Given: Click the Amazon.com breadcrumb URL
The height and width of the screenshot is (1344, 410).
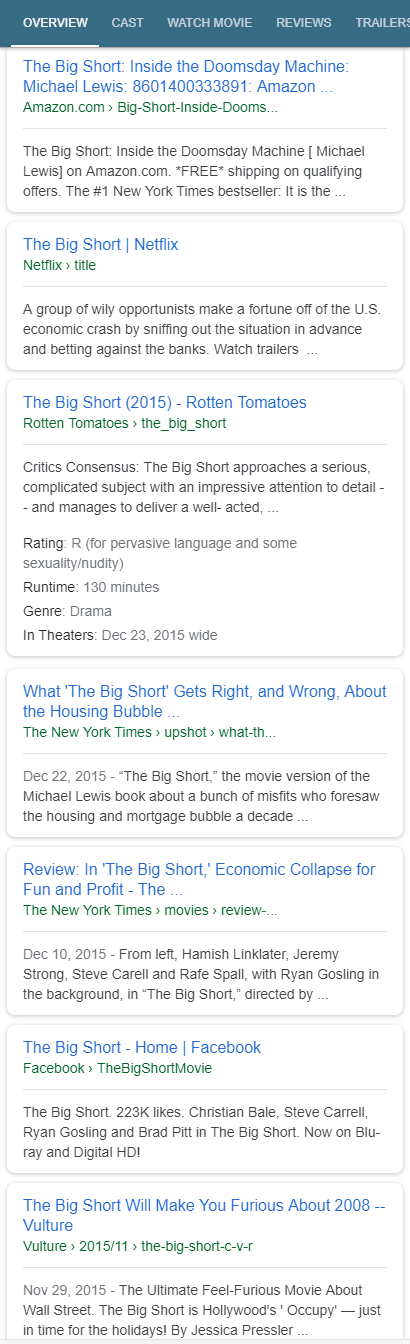Looking at the screenshot, I should pos(150,107).
